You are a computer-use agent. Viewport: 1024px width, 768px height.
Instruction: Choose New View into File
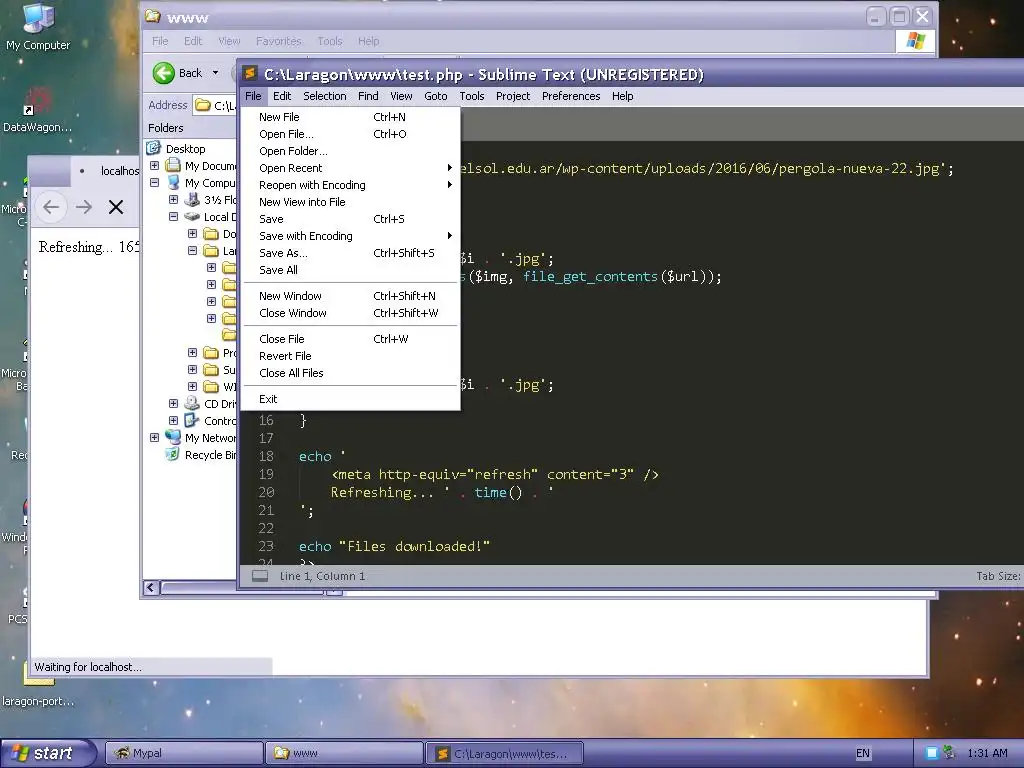click(350, 202)
